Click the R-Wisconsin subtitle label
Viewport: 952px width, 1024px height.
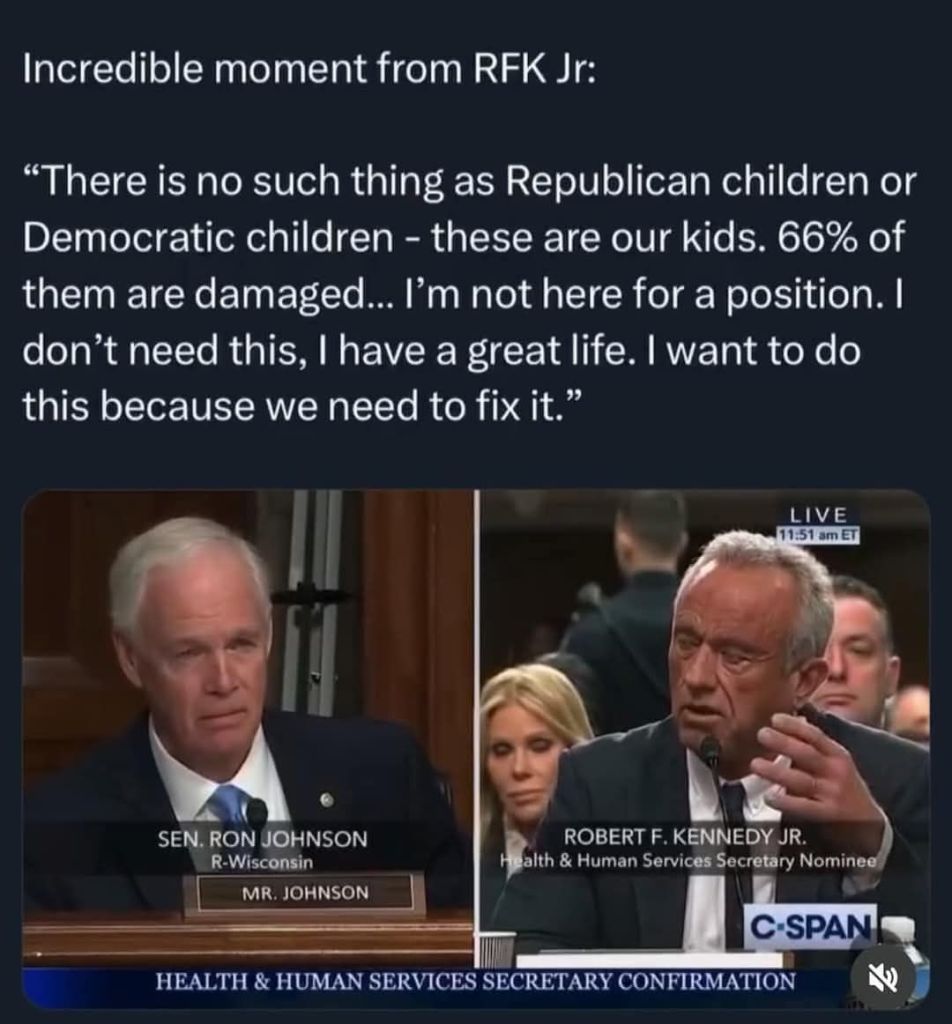262,862
